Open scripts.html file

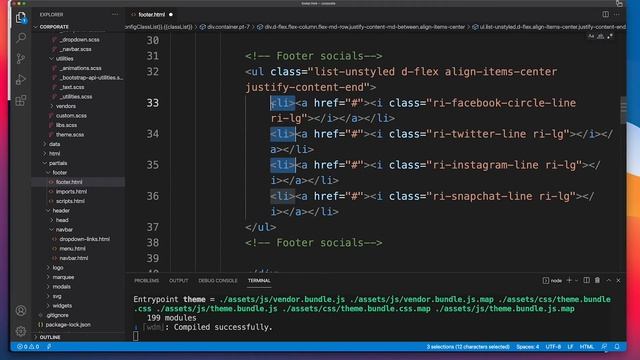70,201
